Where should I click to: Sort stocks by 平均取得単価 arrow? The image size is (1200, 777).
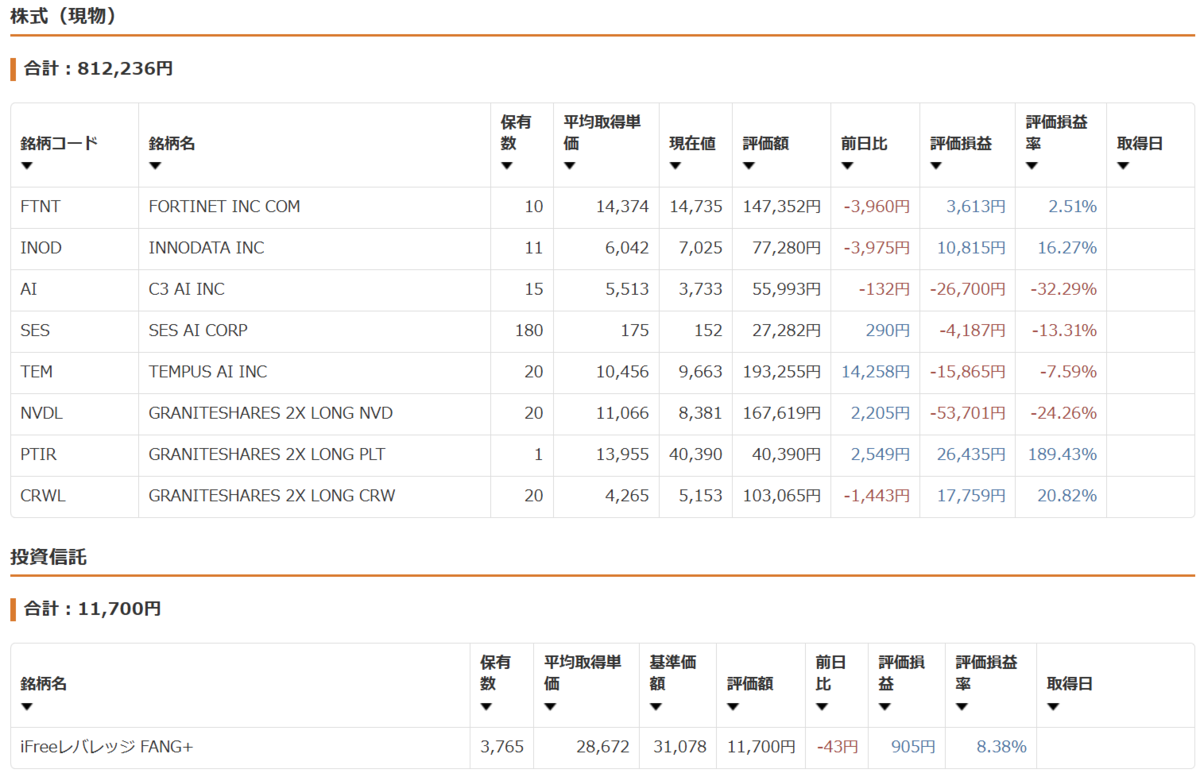coord(569,166)
